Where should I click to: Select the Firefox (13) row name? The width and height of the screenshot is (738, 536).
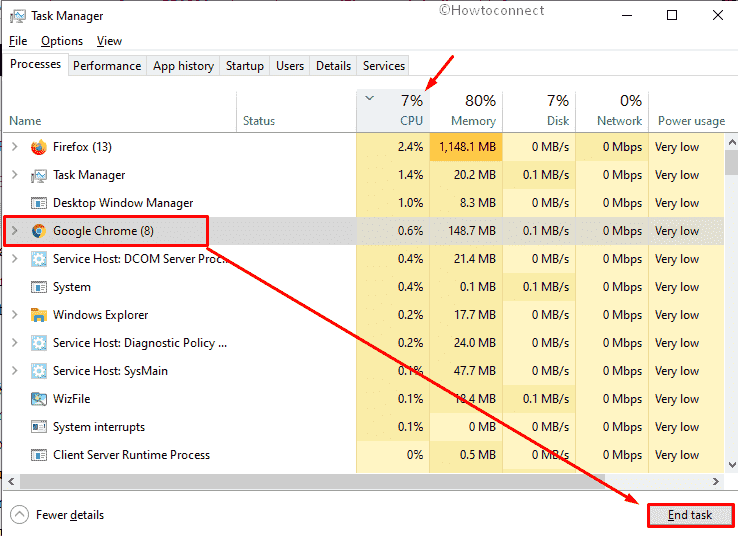coord(82,147)
